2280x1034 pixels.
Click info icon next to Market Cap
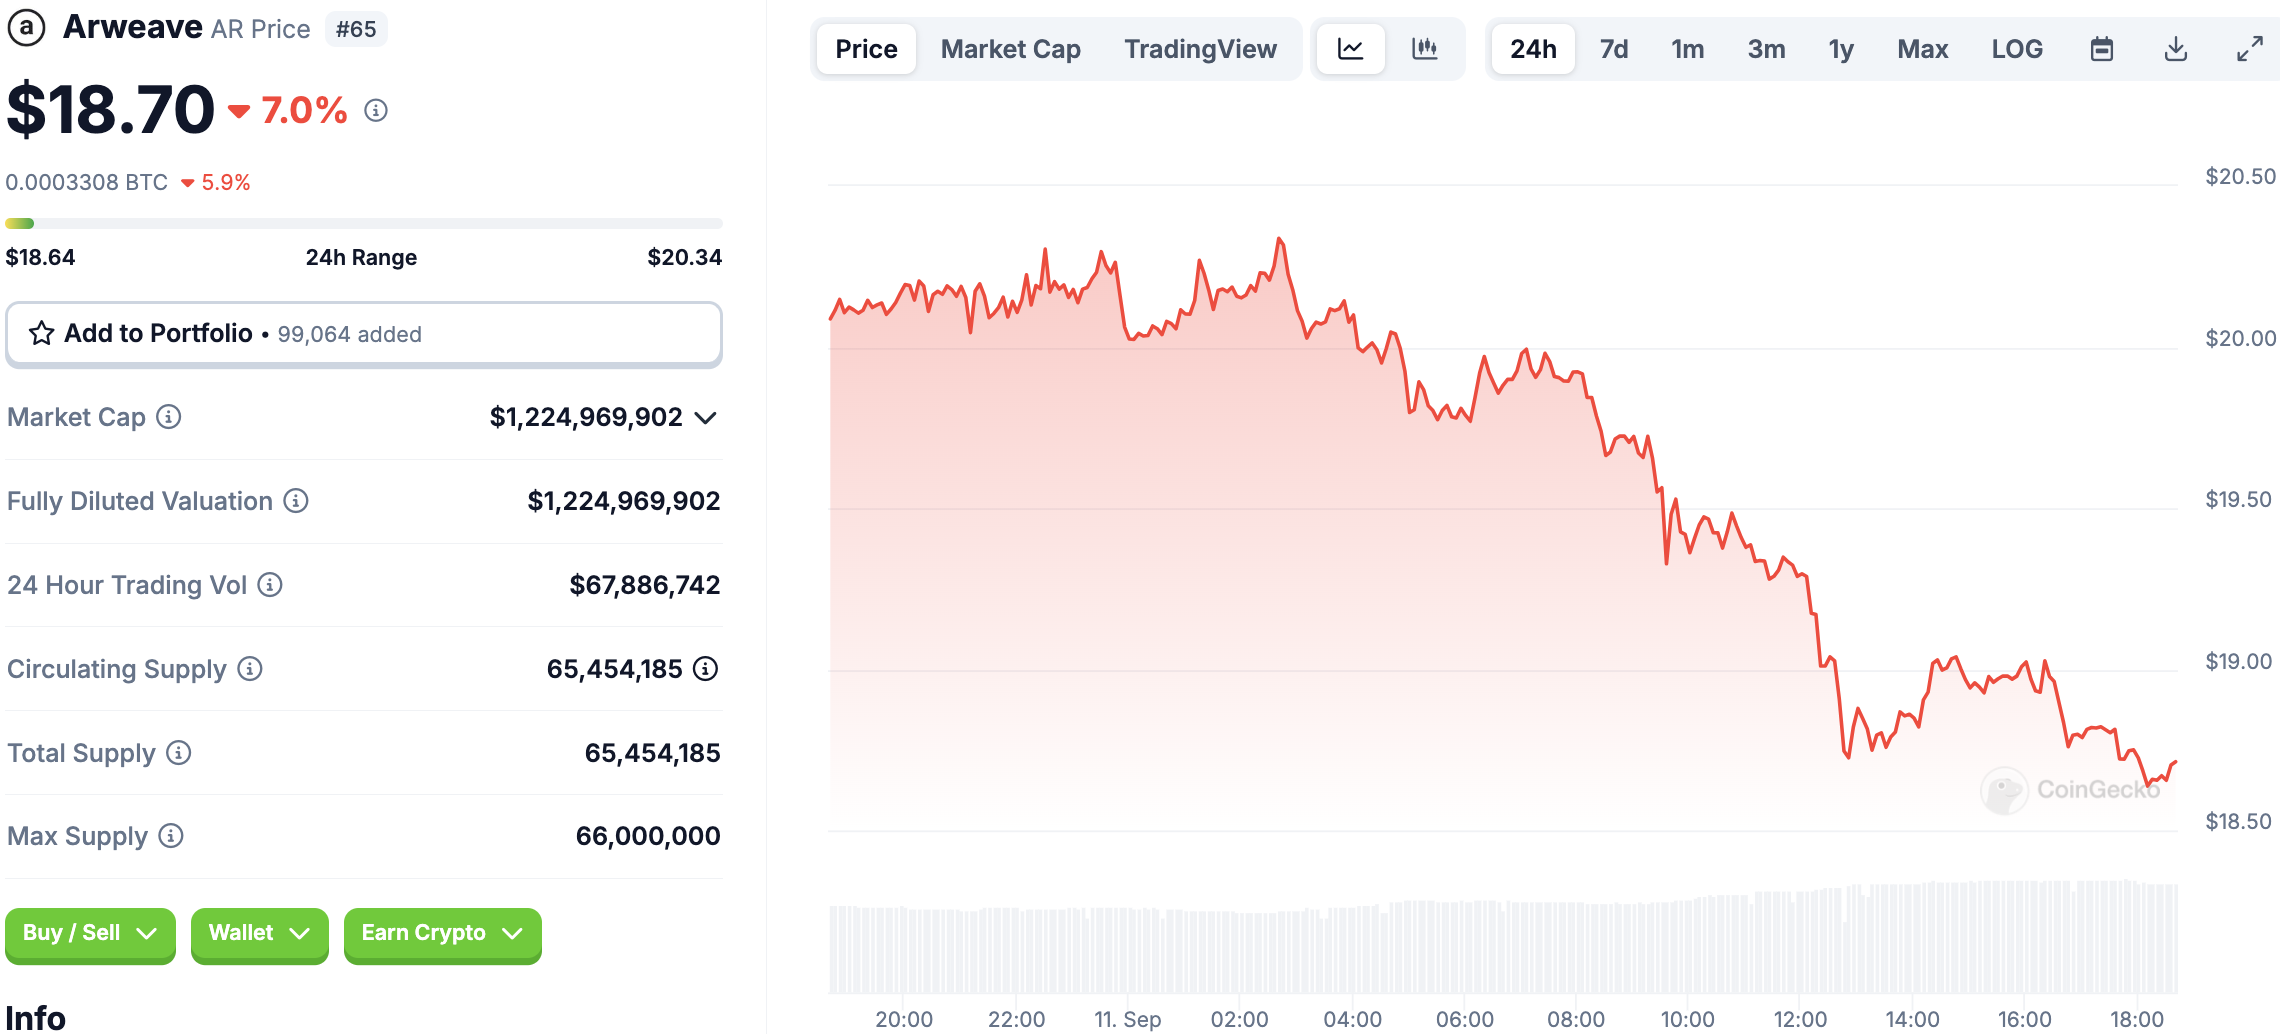169,417
